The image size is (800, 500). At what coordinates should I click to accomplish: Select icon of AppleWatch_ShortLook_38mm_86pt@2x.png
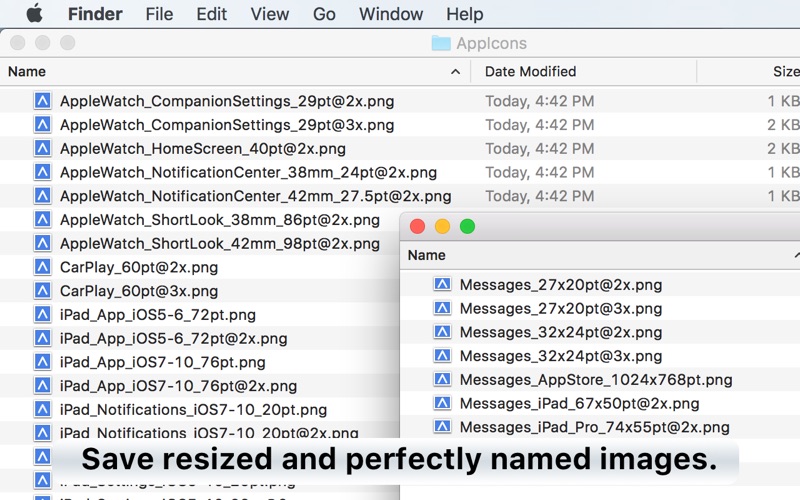[42, 219]
